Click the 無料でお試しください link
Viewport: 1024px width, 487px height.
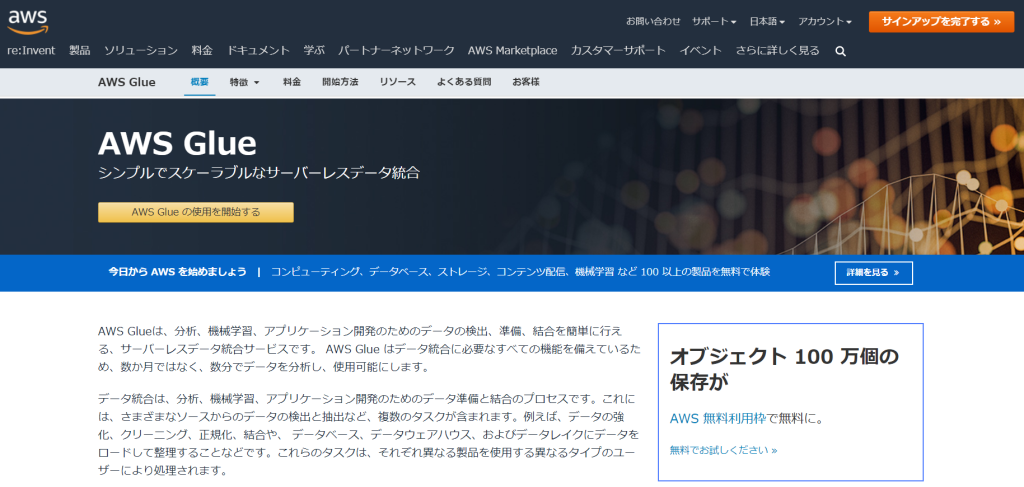pos(724,450)
